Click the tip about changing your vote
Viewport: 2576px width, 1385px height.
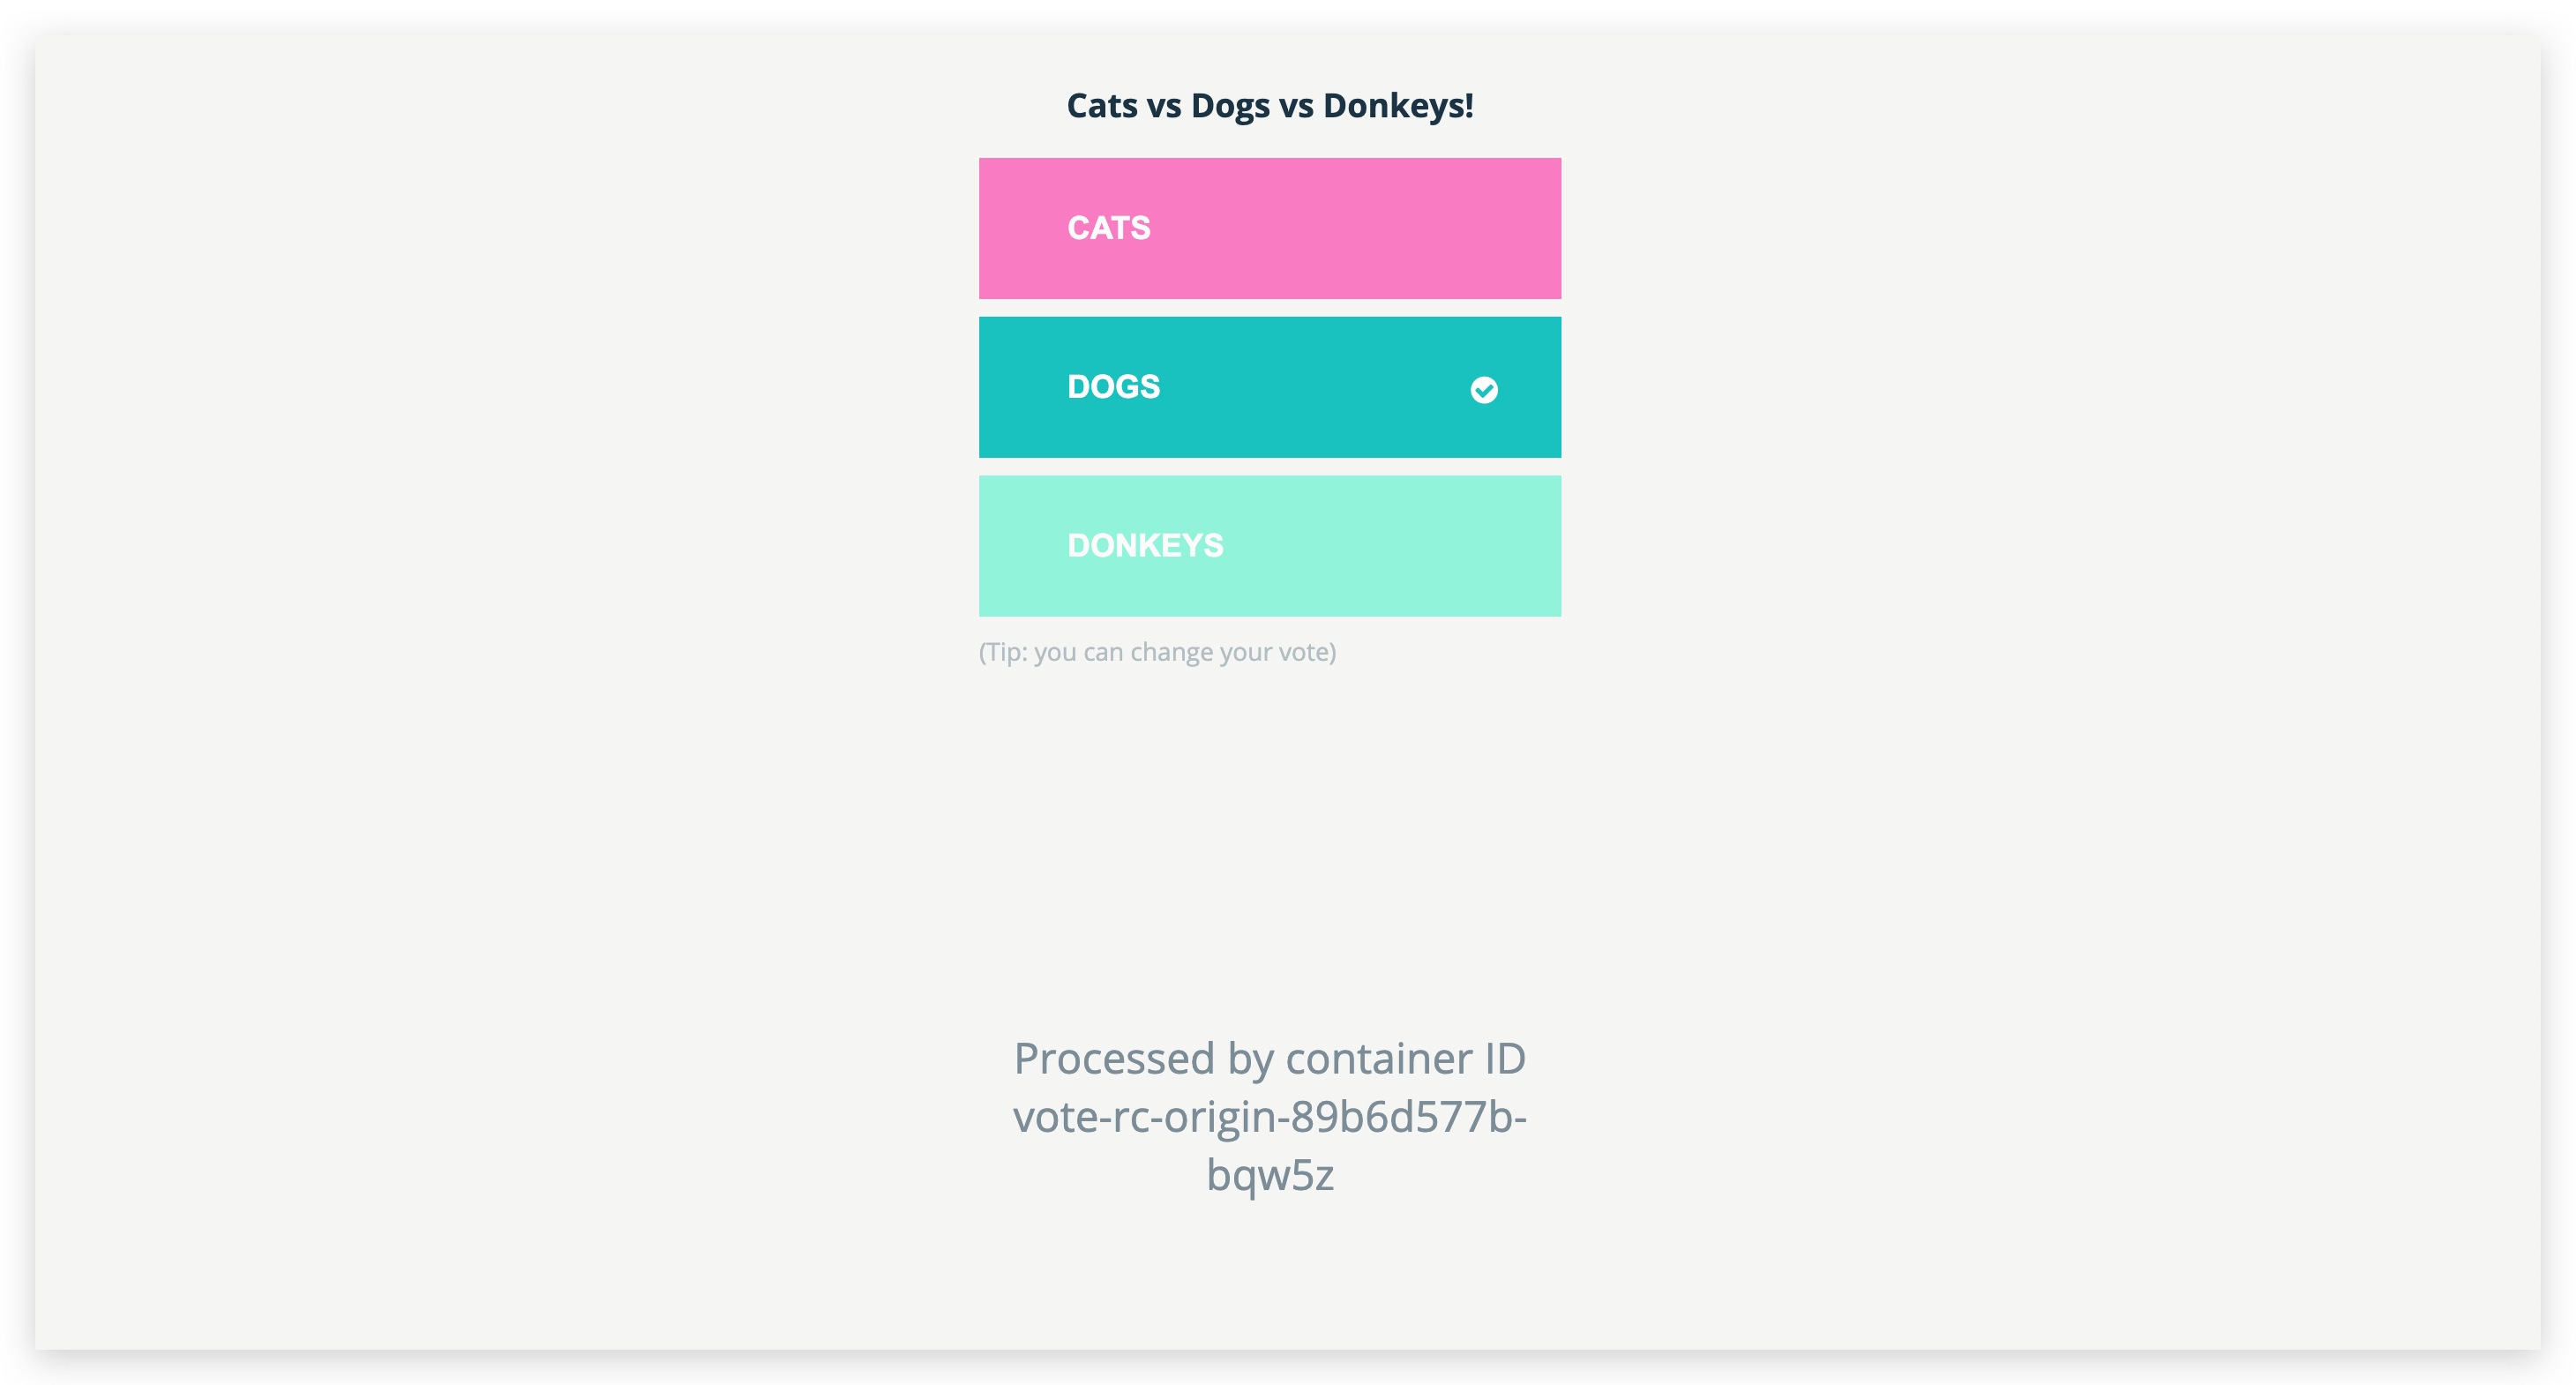1157,652
